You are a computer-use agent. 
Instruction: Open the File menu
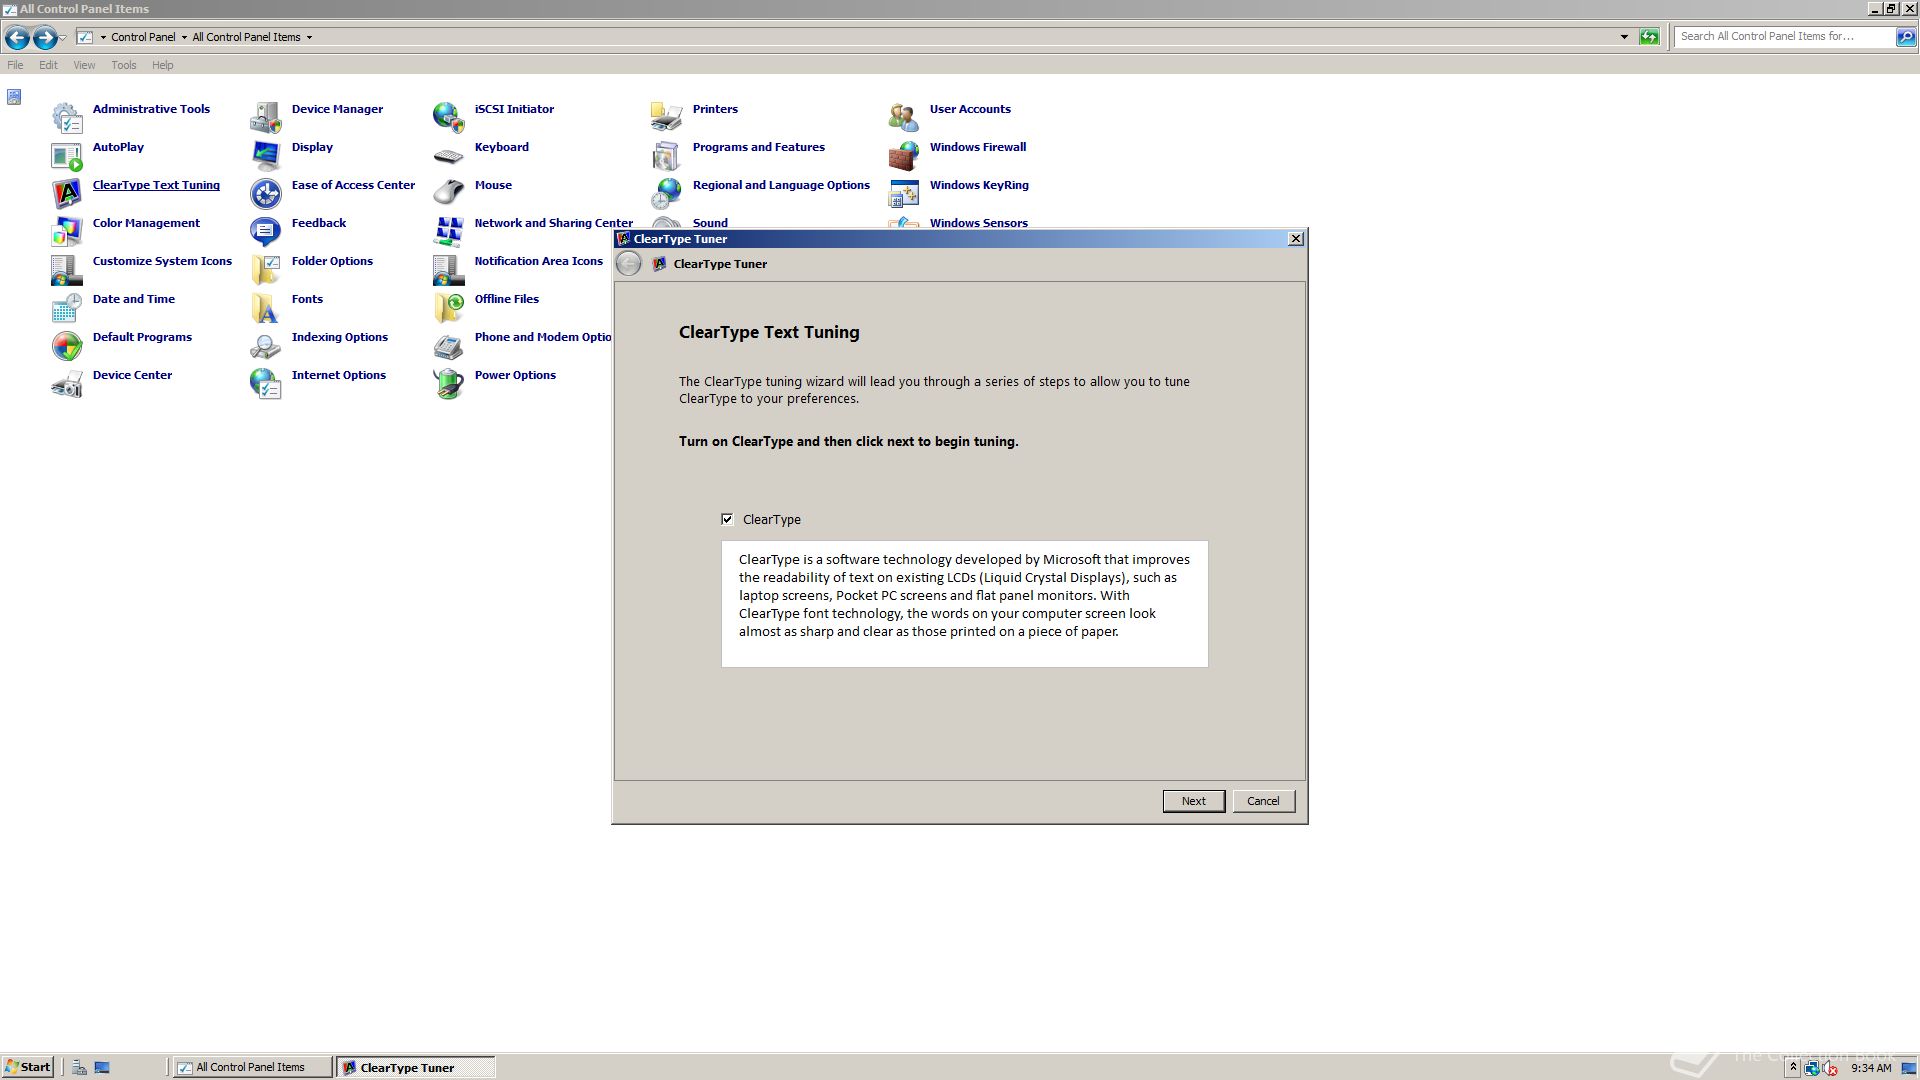tap(15, 65)
